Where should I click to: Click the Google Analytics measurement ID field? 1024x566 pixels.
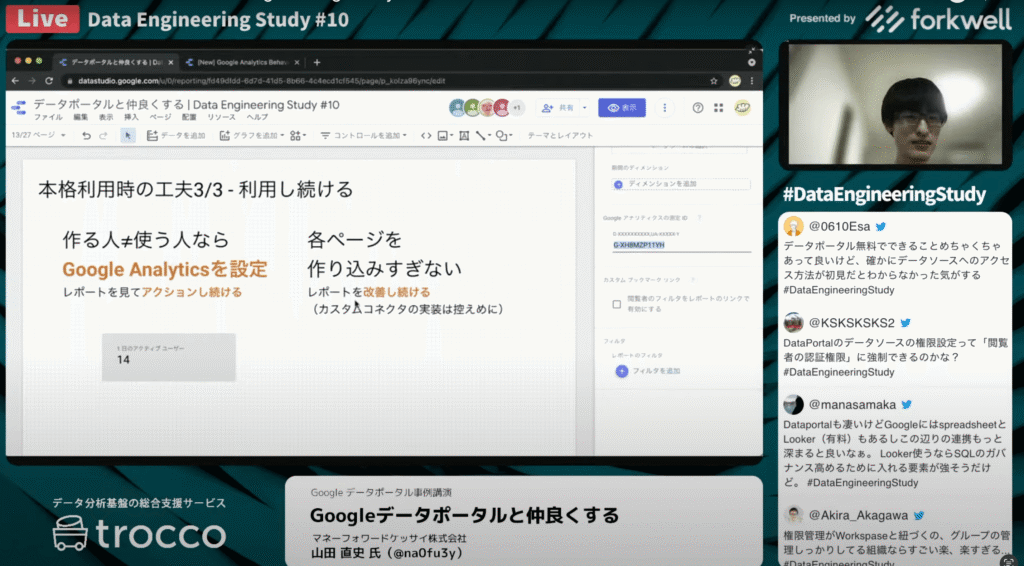point(680,244)
